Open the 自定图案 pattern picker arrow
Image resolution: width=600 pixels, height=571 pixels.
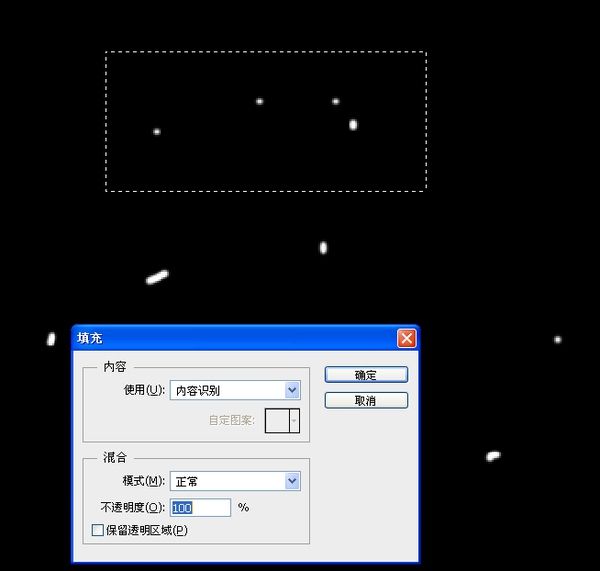294,421
